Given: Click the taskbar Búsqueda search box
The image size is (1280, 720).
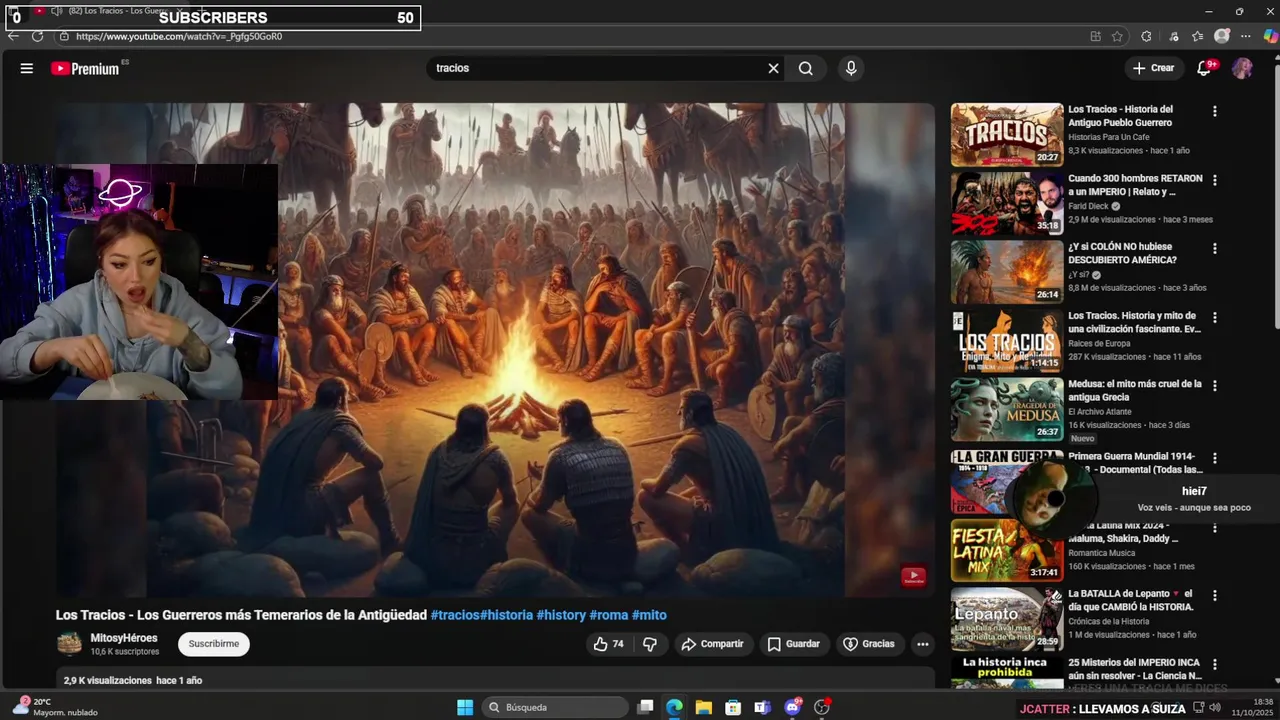Looking at the screenshot, I should coord(555,707).
